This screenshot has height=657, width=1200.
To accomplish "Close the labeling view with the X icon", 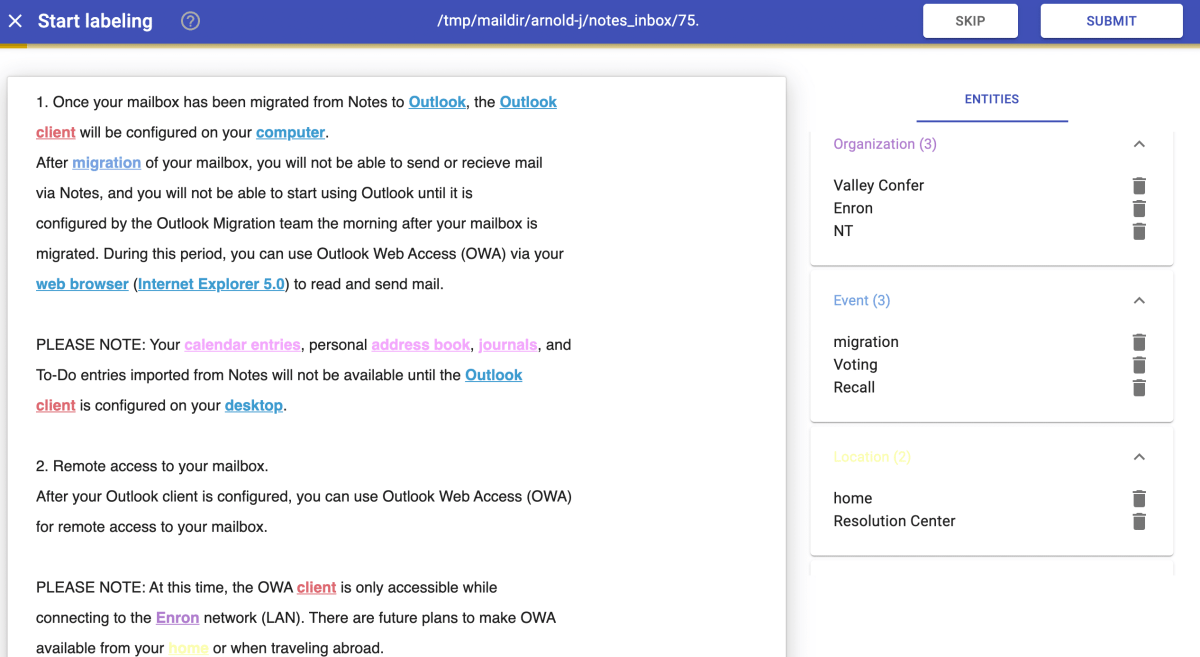I will (16, 20).
